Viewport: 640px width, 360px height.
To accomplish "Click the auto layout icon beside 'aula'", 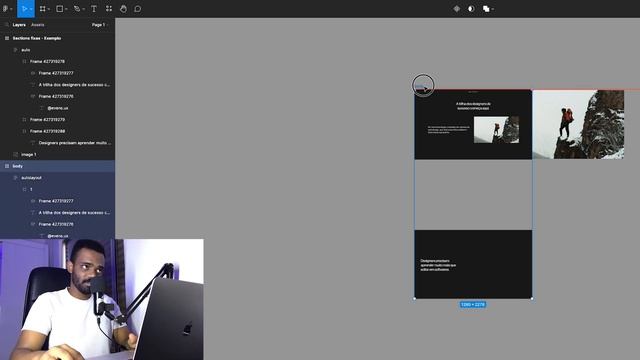I will coord(16,50).
